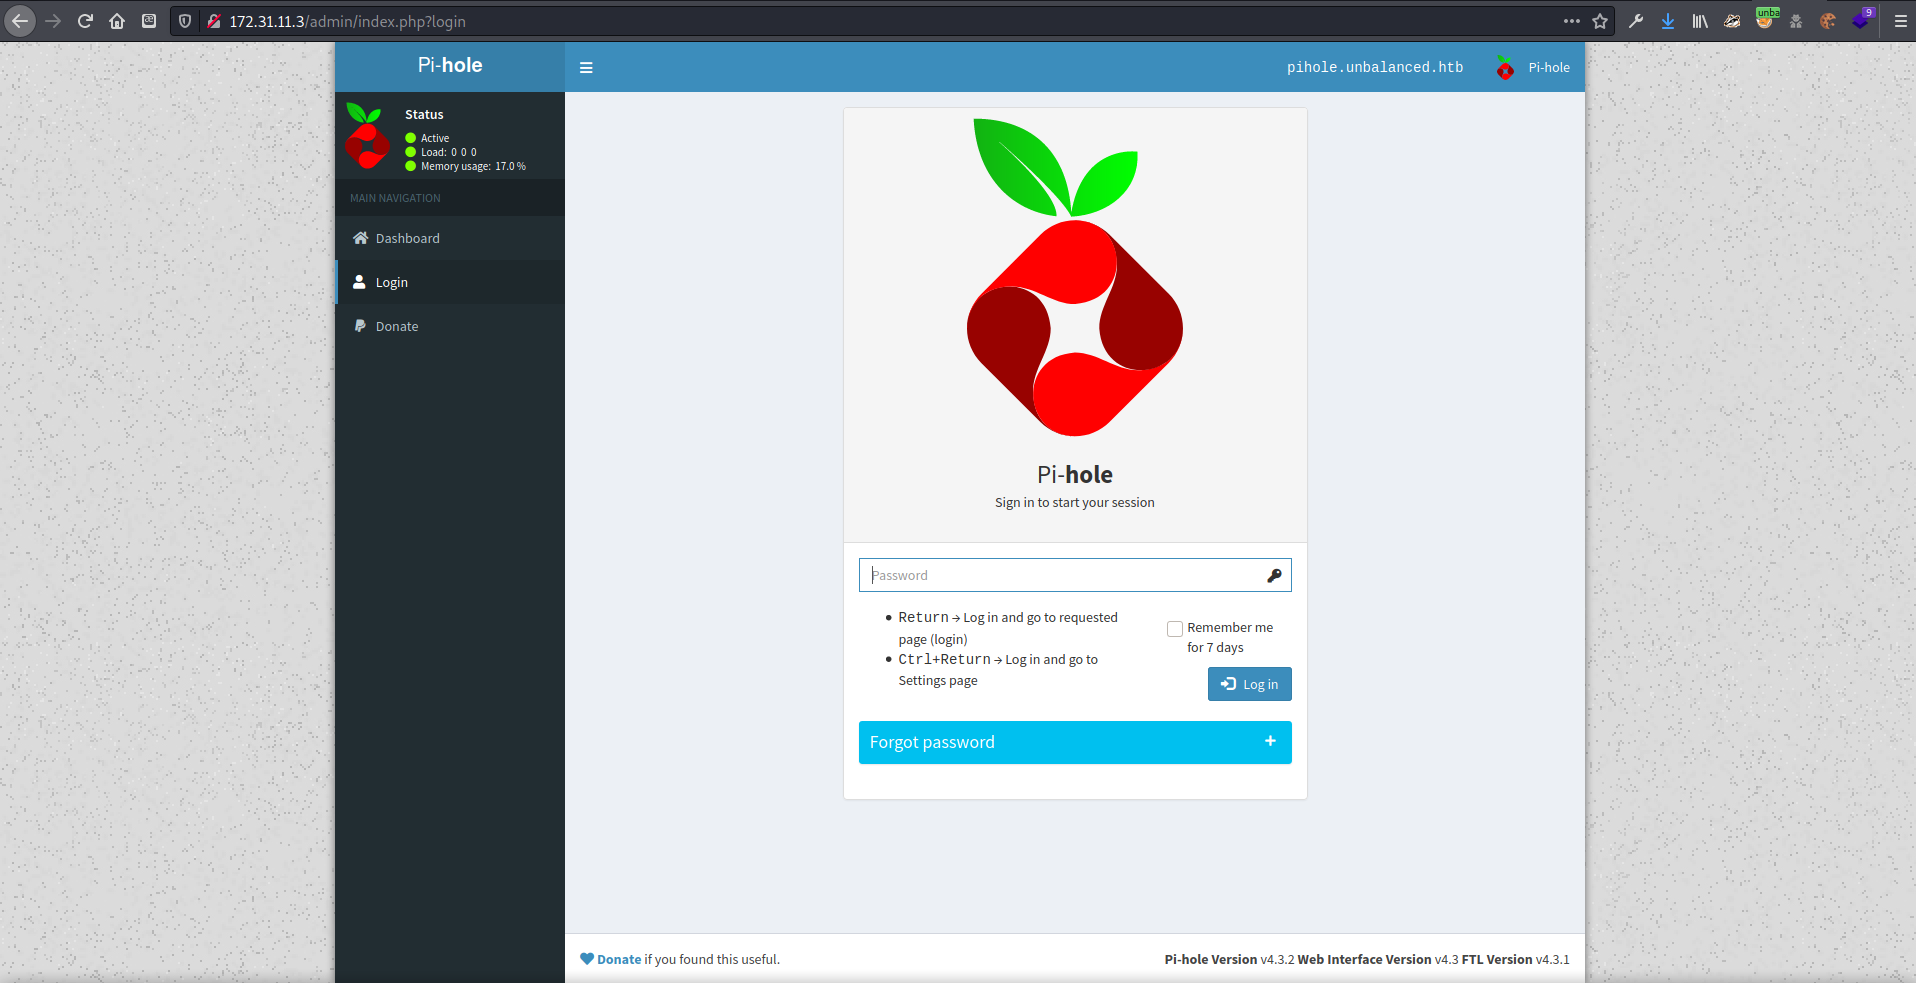Click the Pi-hole logo beside Status
Viewport: 1916px width, 983px height.
click(367, 135)
